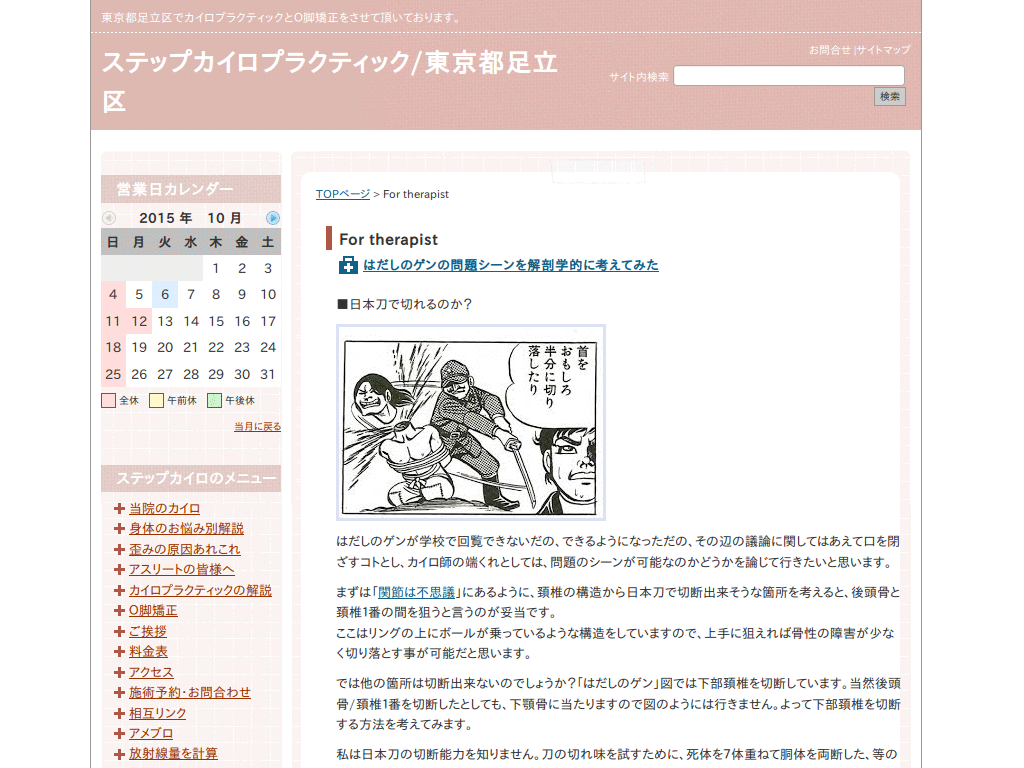Open 相互リンク menu link
This screenshot has width=1024, height=768.
click(157, 713)
